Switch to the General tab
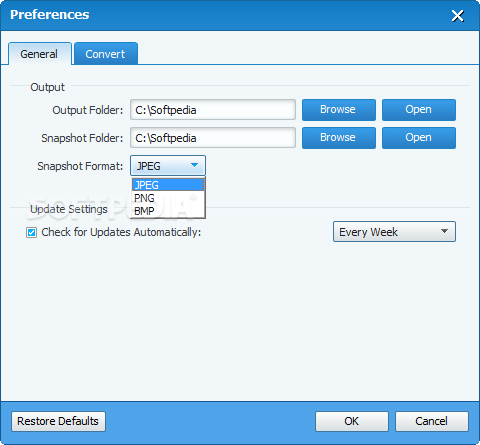 tap(39, 54)
